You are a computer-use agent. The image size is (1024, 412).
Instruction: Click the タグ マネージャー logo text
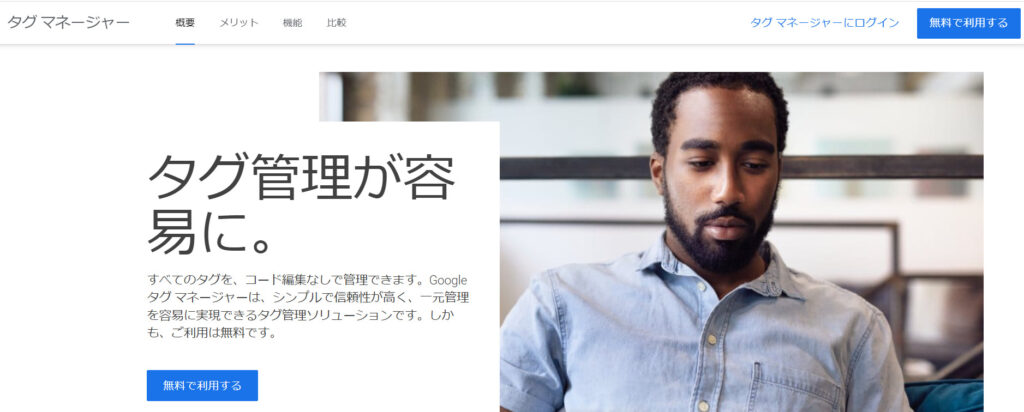click(69, 22)
